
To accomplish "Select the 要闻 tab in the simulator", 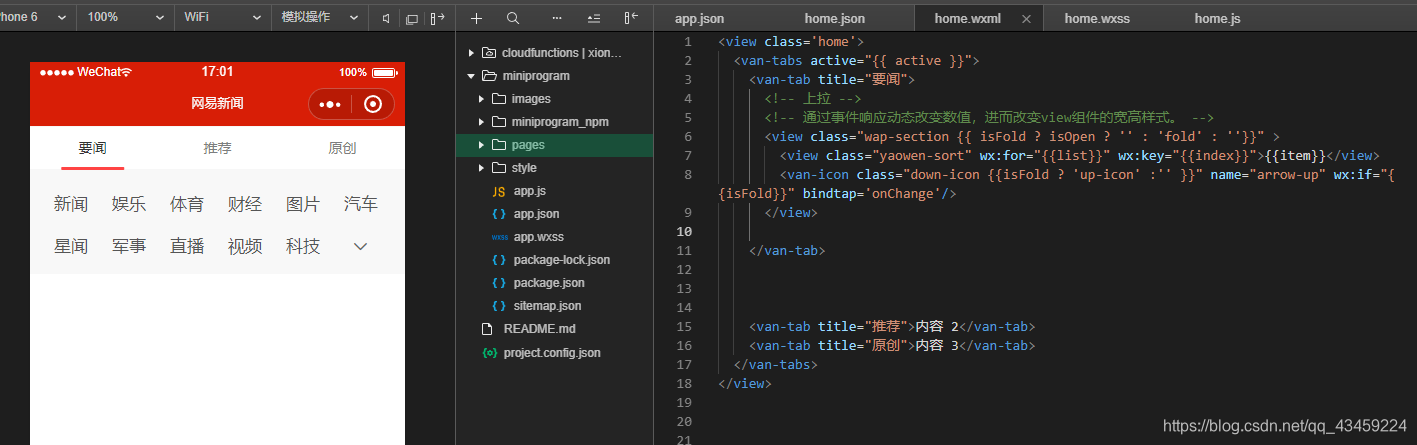I will click(x=93, y=148).
